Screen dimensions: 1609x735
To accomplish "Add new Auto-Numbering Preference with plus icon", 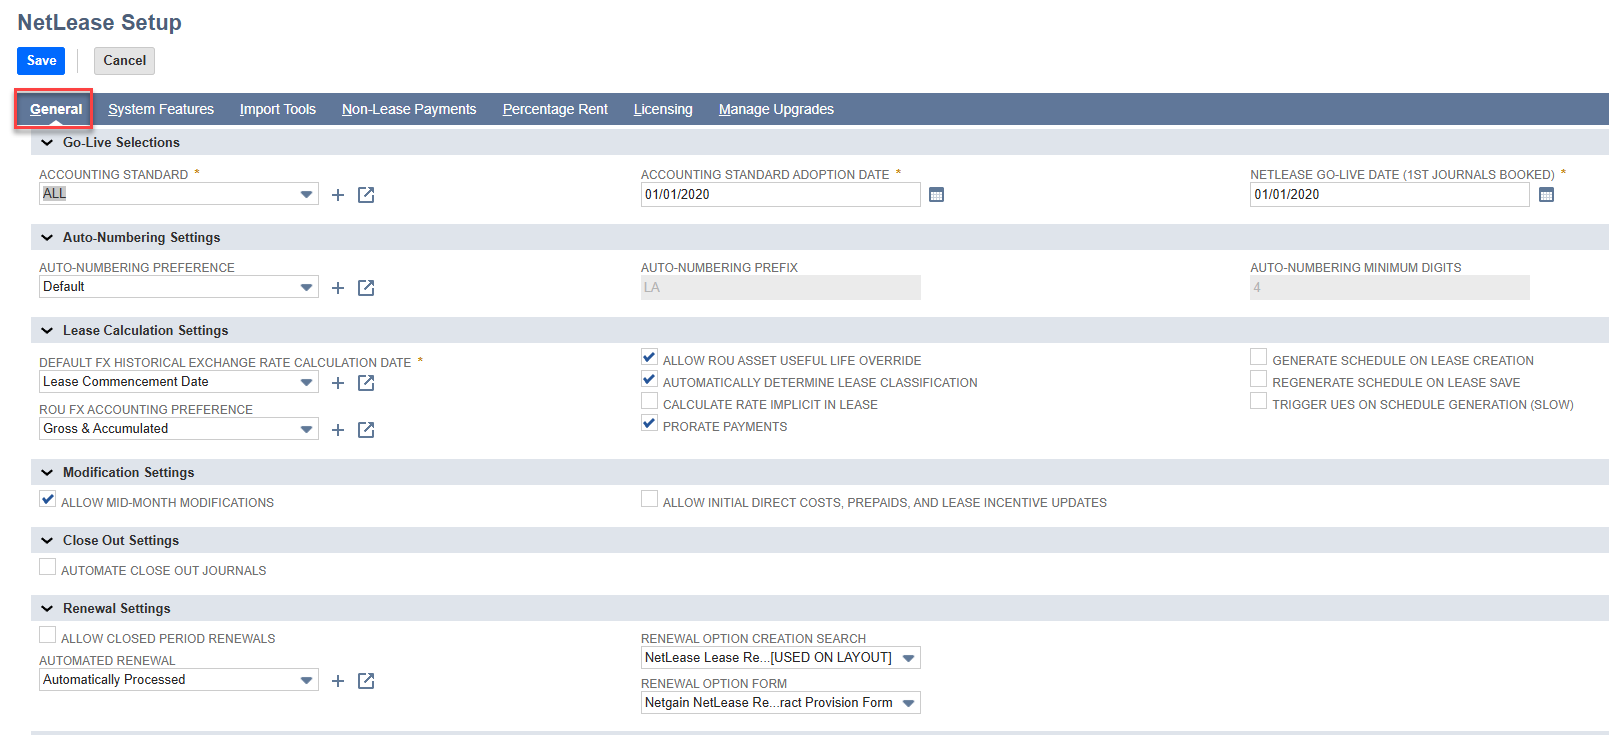I will coord(338,288).
